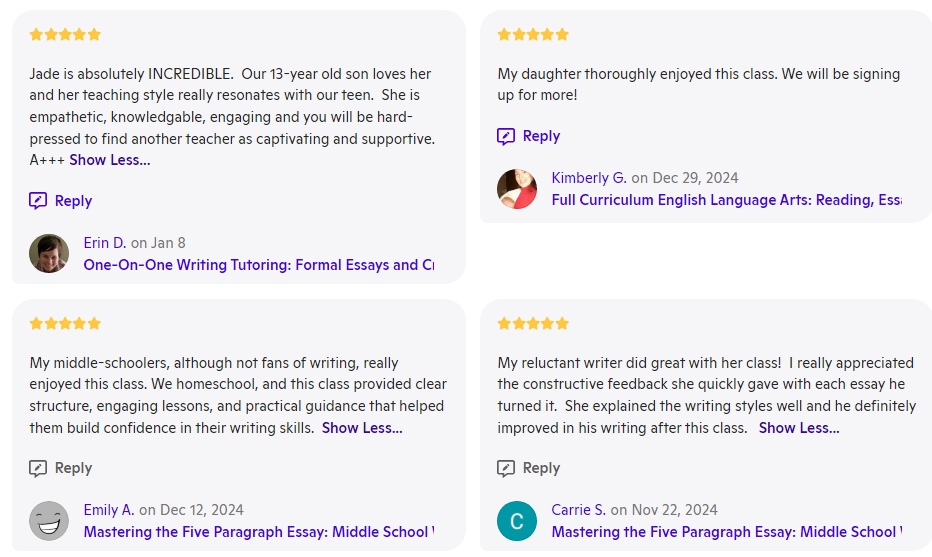Click the Emily A. reviewer name

pyautogui.click(x=109, y=510)
